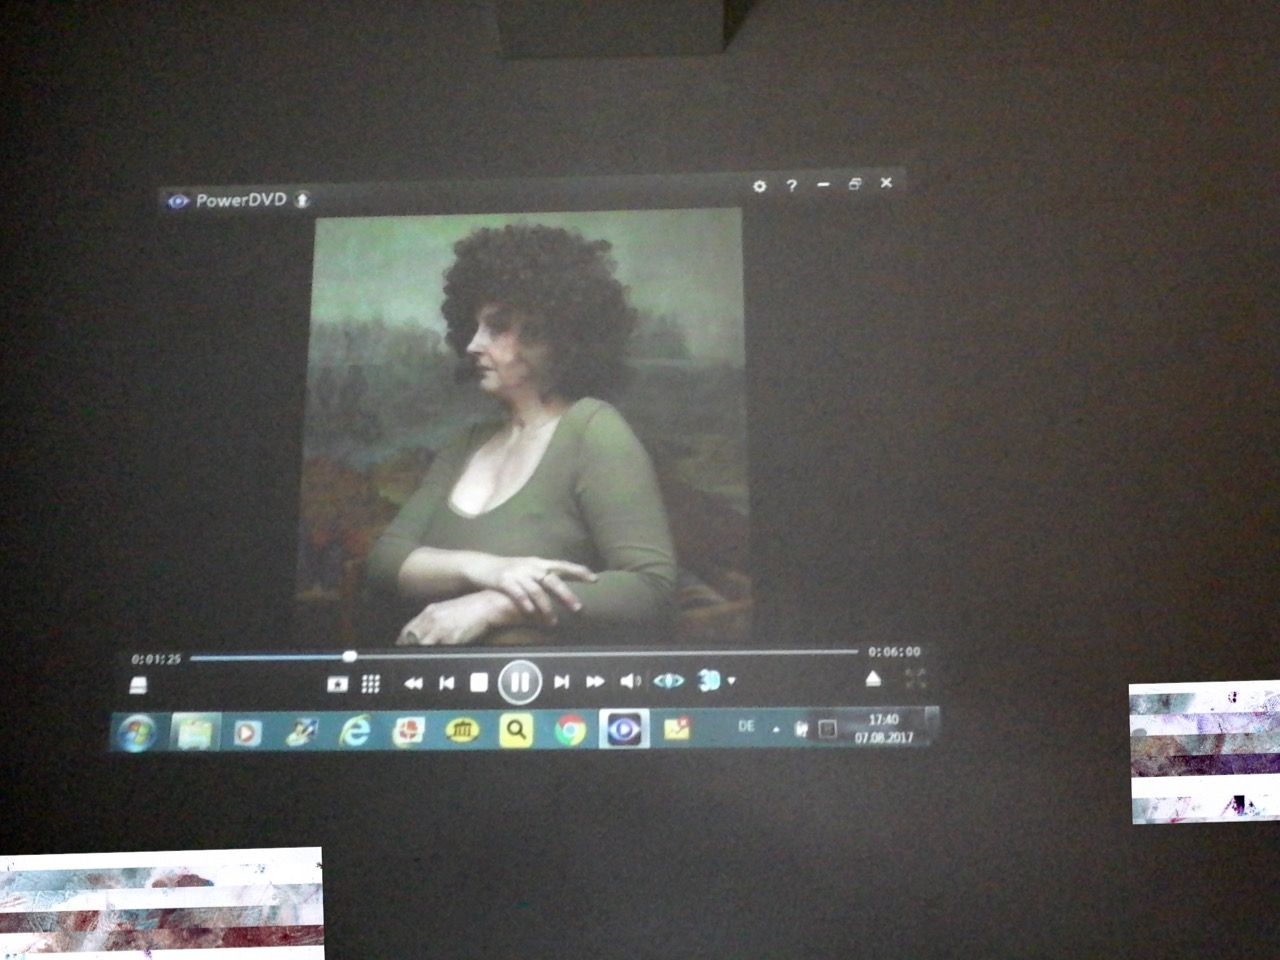Go to the previous chapter
The width and height of the screenshot is (1280, 960).
click(446, 682)
